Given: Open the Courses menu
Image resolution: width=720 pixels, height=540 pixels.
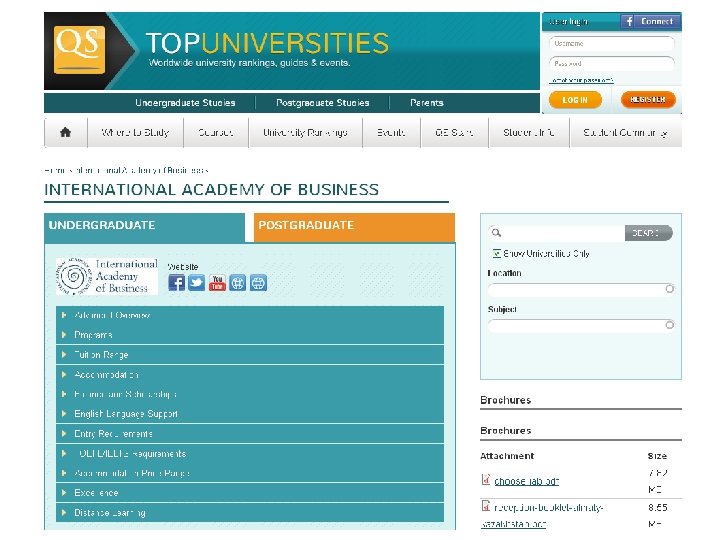Looking at the screenshot, I should tap(216, 133).
